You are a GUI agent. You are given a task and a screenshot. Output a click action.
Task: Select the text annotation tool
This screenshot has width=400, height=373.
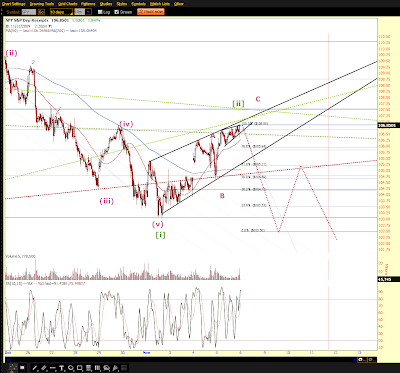[62, 368]
